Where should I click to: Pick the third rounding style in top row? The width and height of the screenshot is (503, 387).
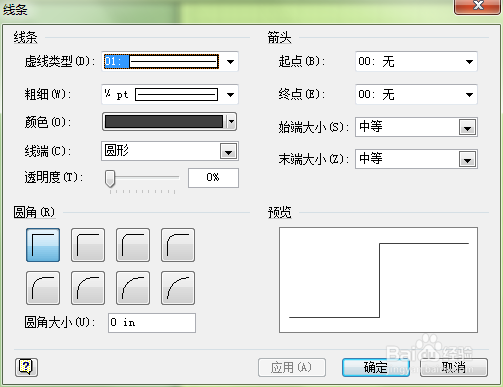133,245
